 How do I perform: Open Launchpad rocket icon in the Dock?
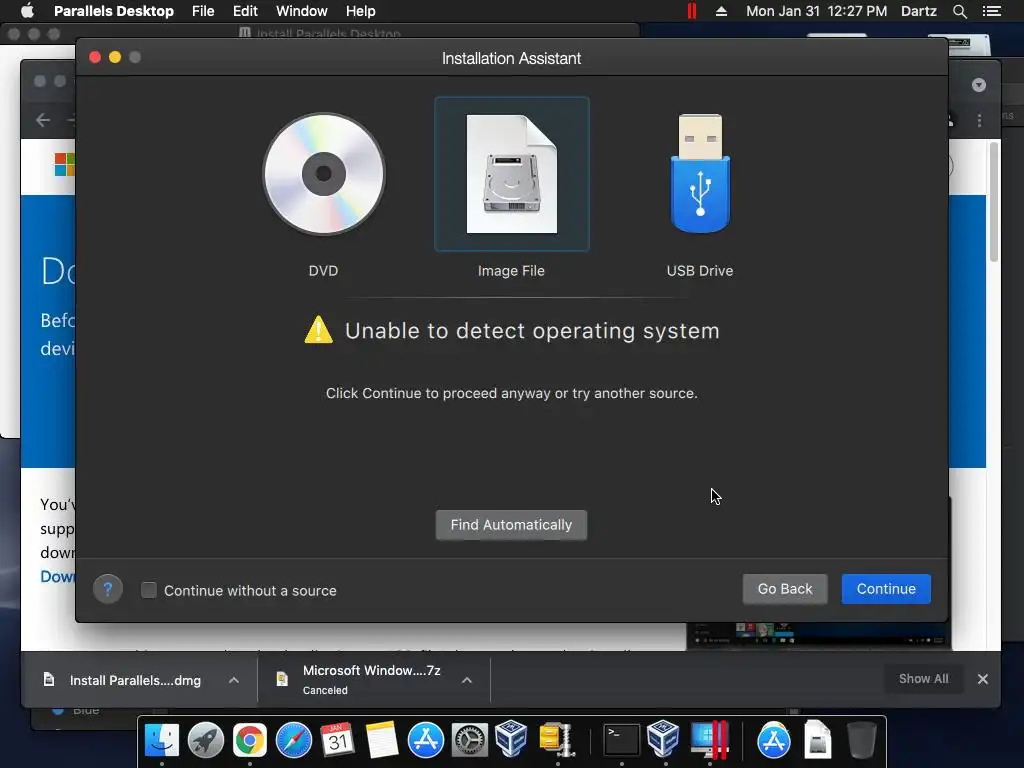(206, 740)
